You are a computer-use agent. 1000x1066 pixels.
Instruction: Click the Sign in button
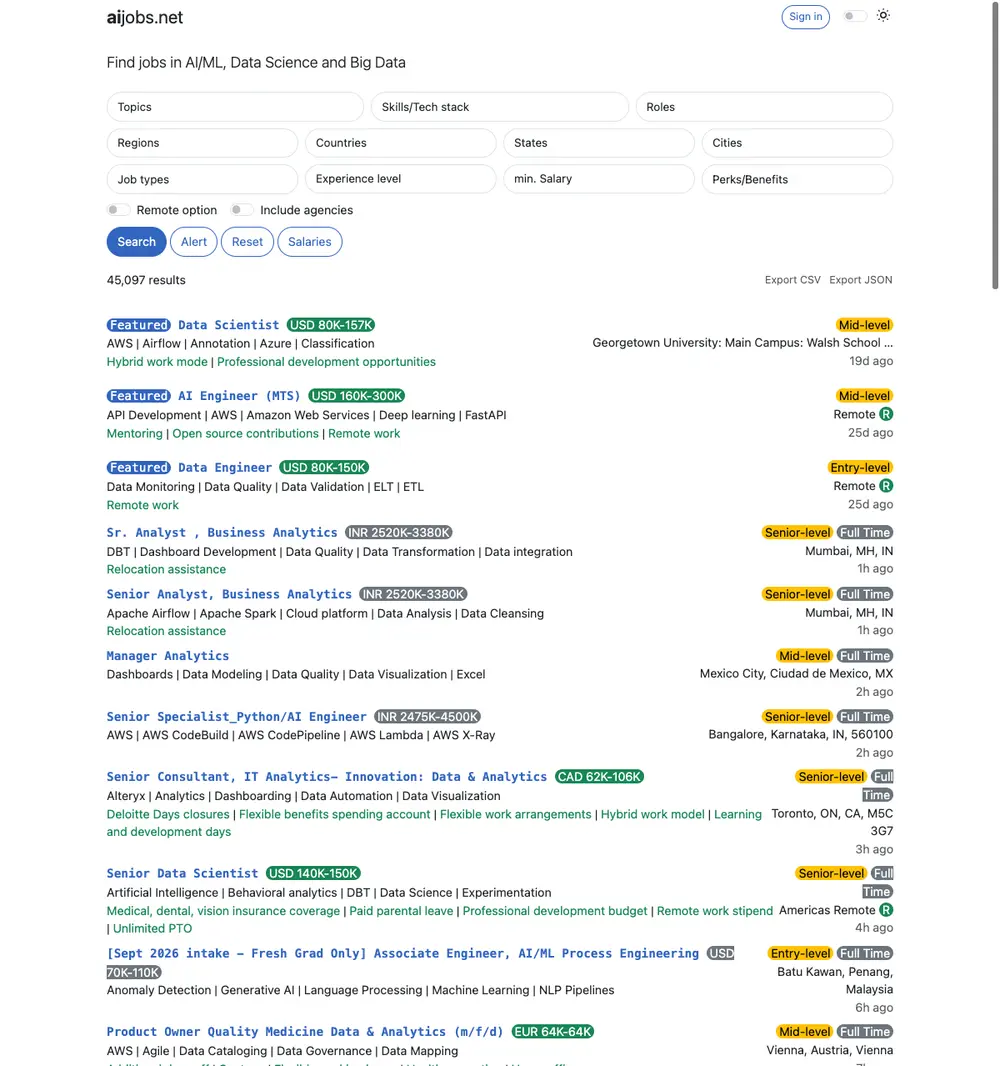click(805, 17)
